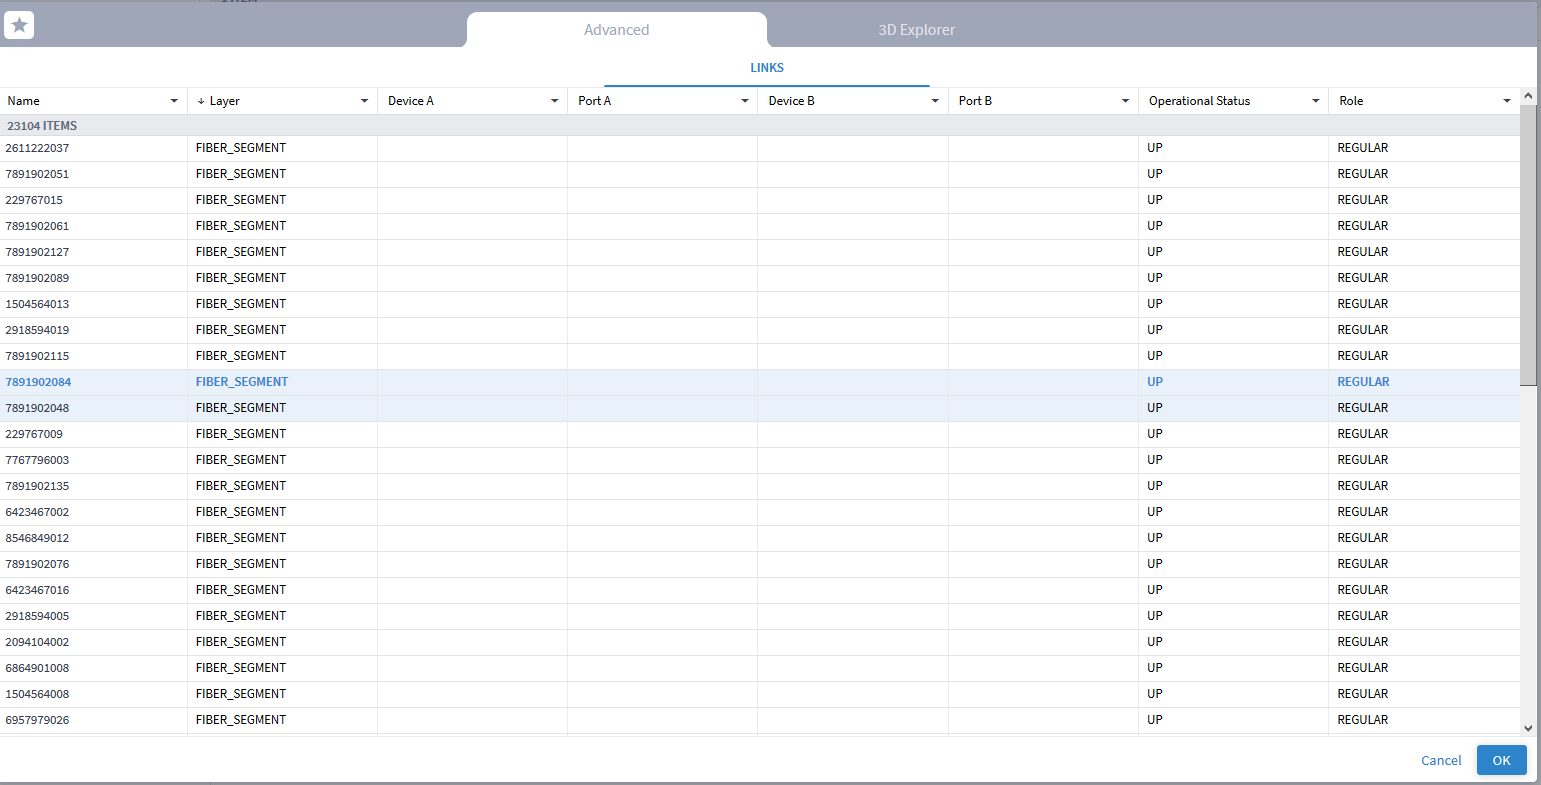Viewport: 1541px width, 785px height.
Task: Select link row 6423467016
Action: [760, 590]
